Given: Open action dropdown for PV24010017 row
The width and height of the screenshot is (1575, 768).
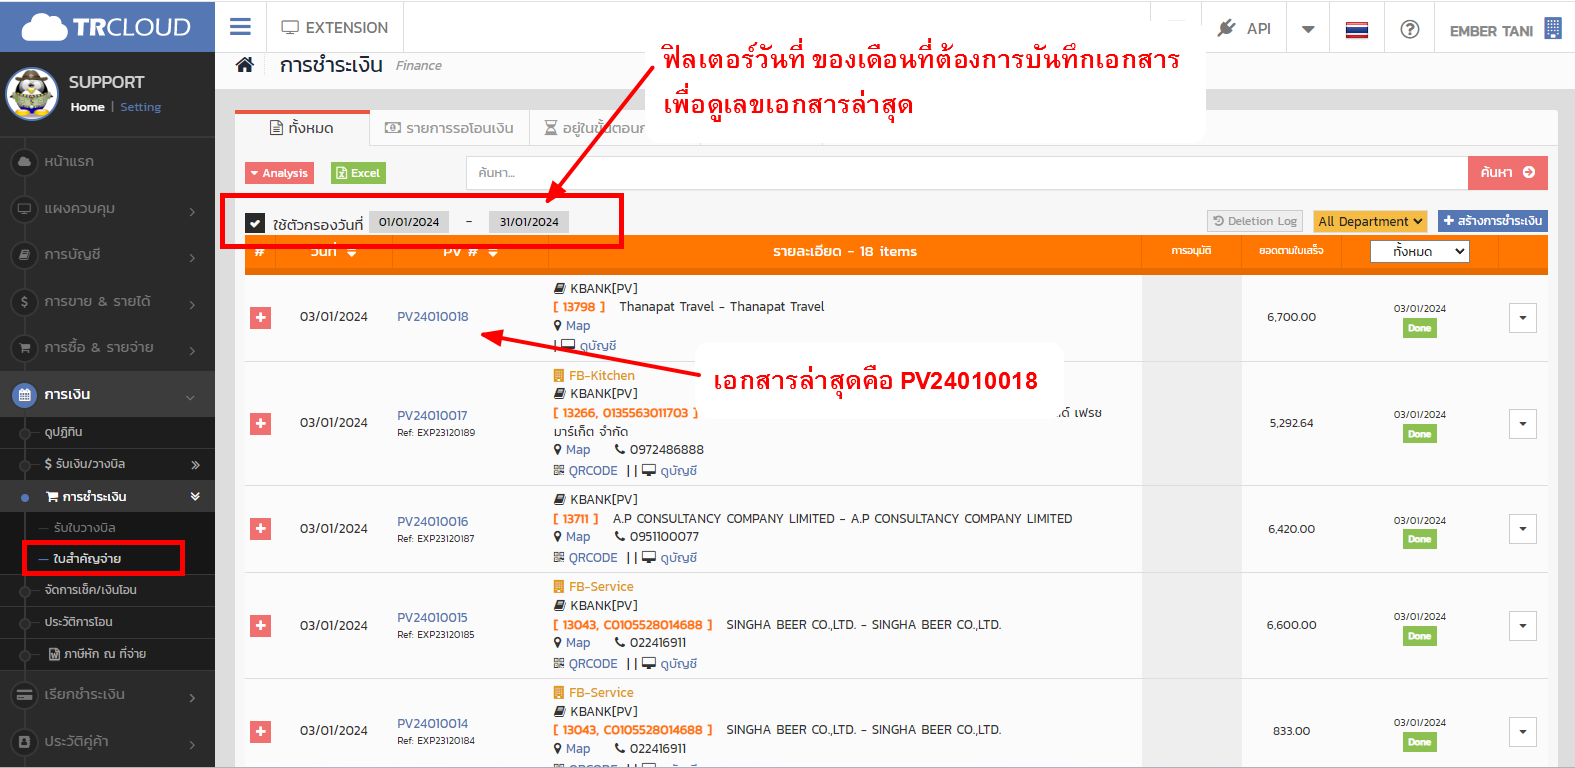Looking at the screenshot, I should coord(1523,424).
